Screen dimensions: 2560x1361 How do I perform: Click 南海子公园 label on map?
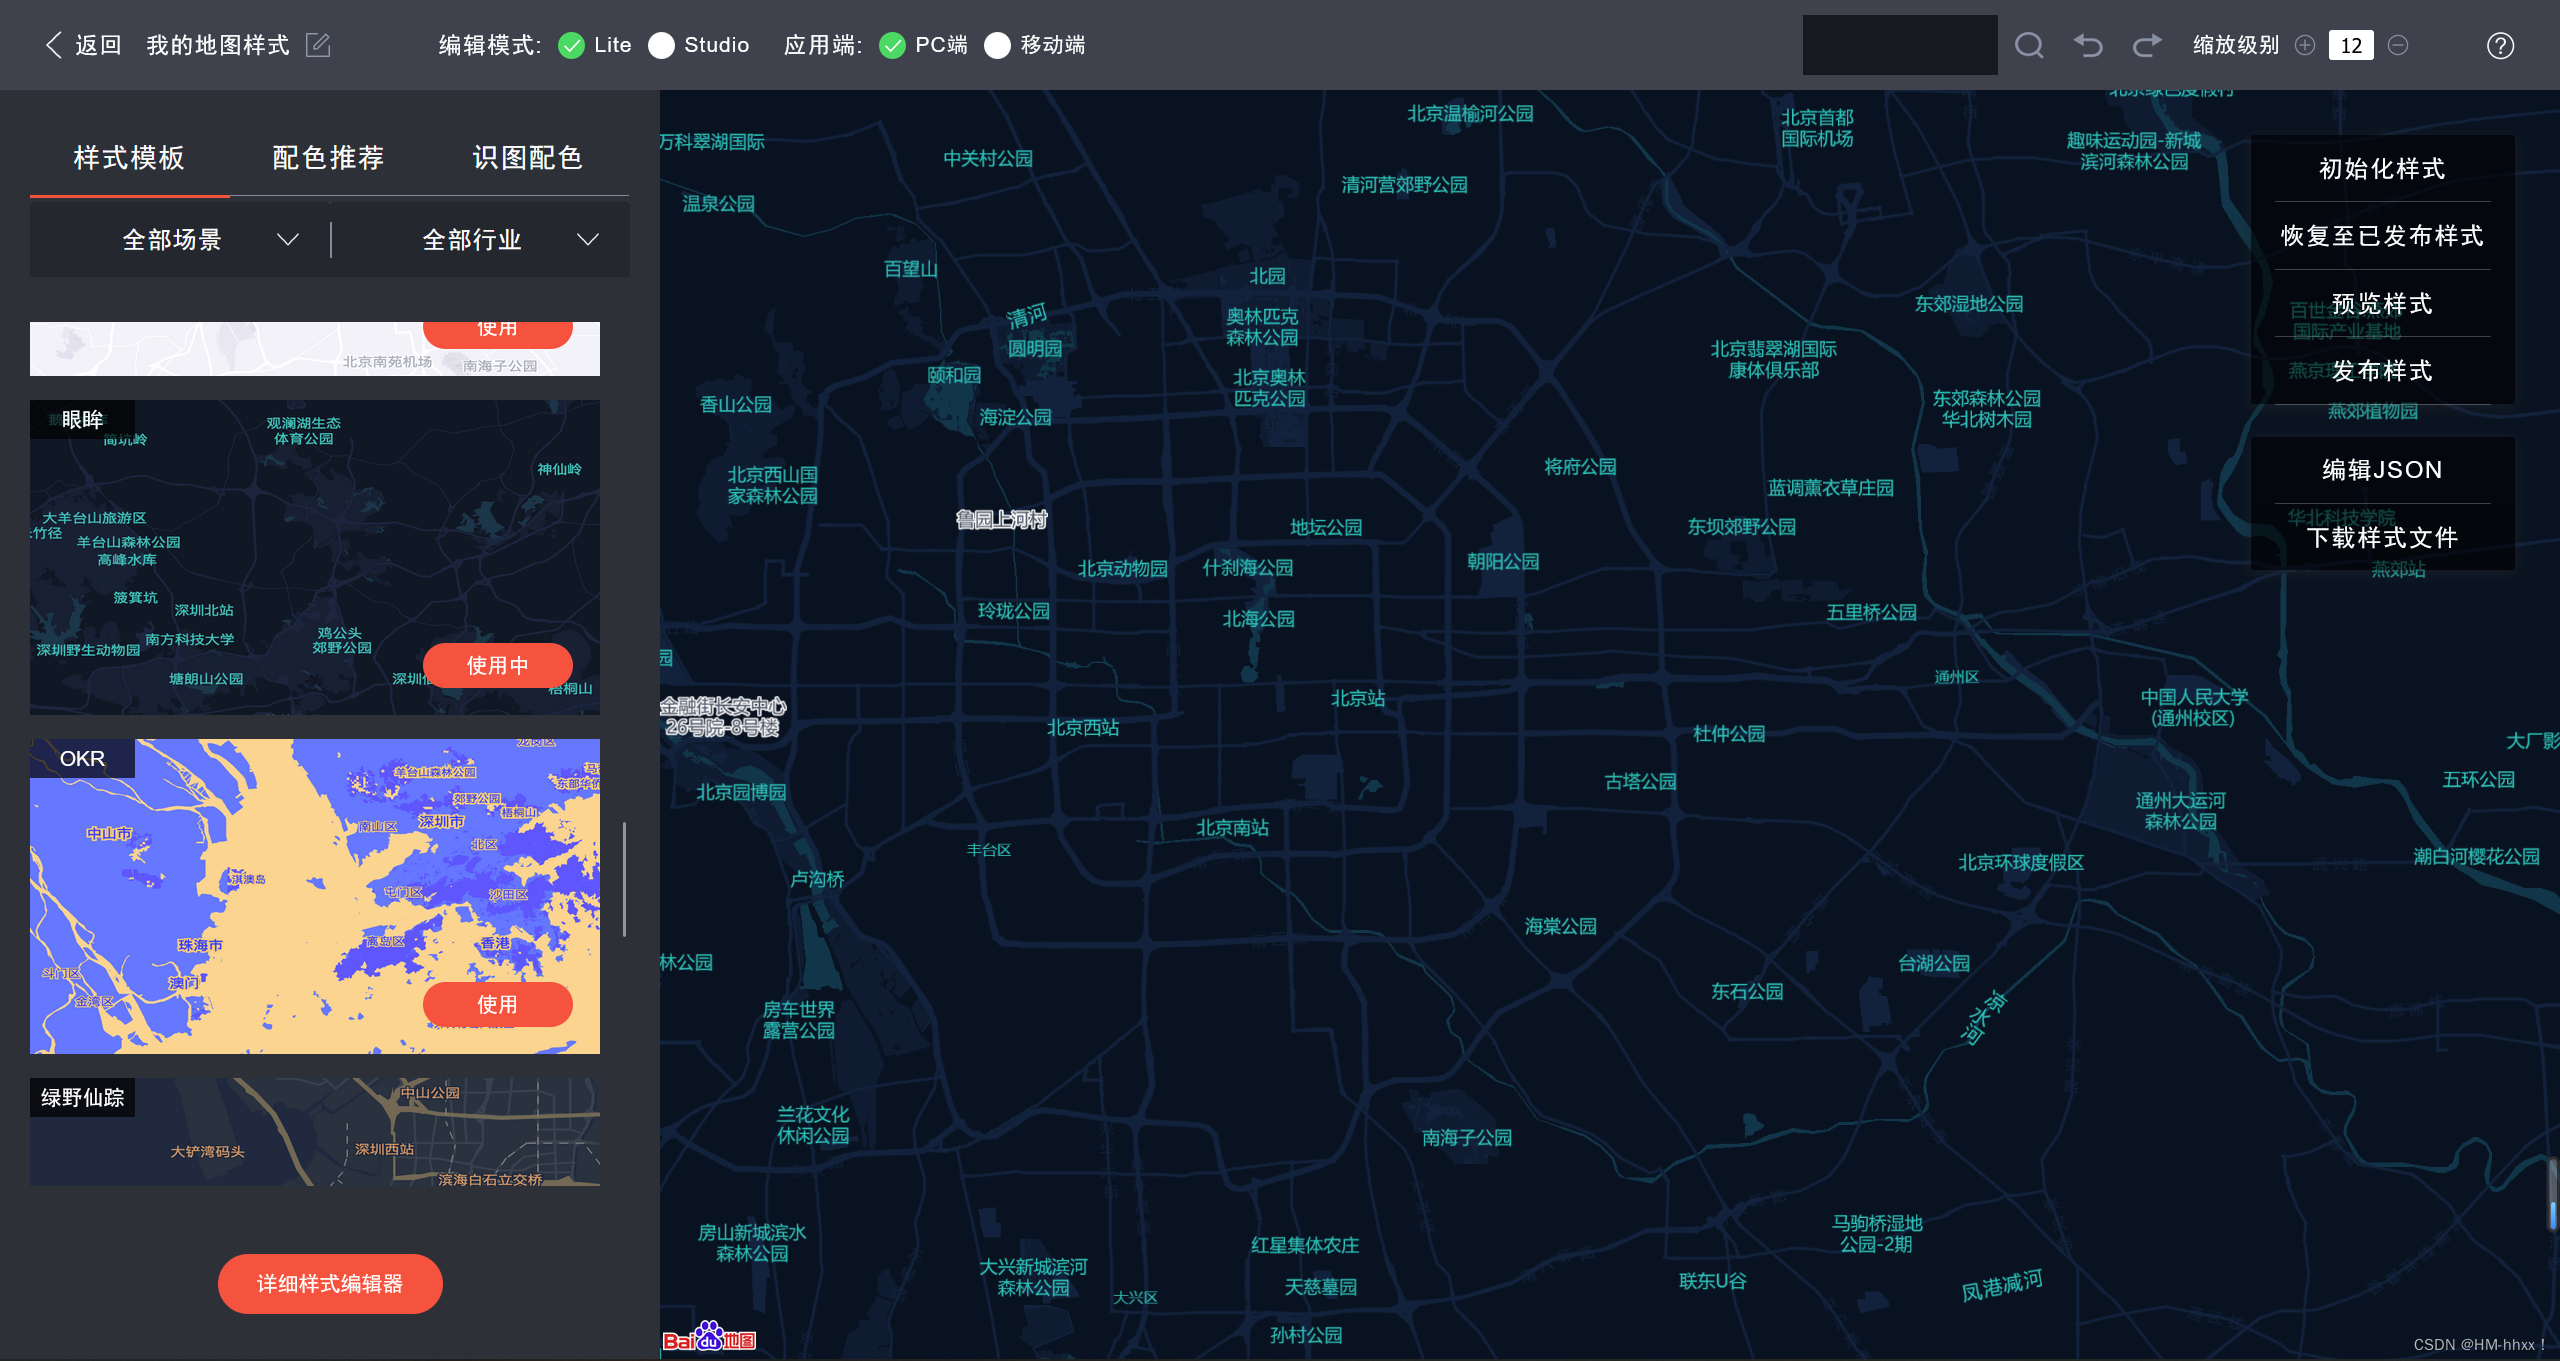(x=1467, y=1137)
